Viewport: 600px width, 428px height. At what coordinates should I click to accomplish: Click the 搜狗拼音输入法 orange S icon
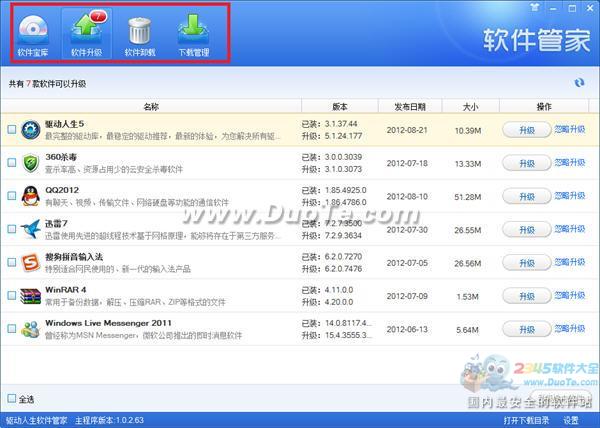click(x=31, y=262)
